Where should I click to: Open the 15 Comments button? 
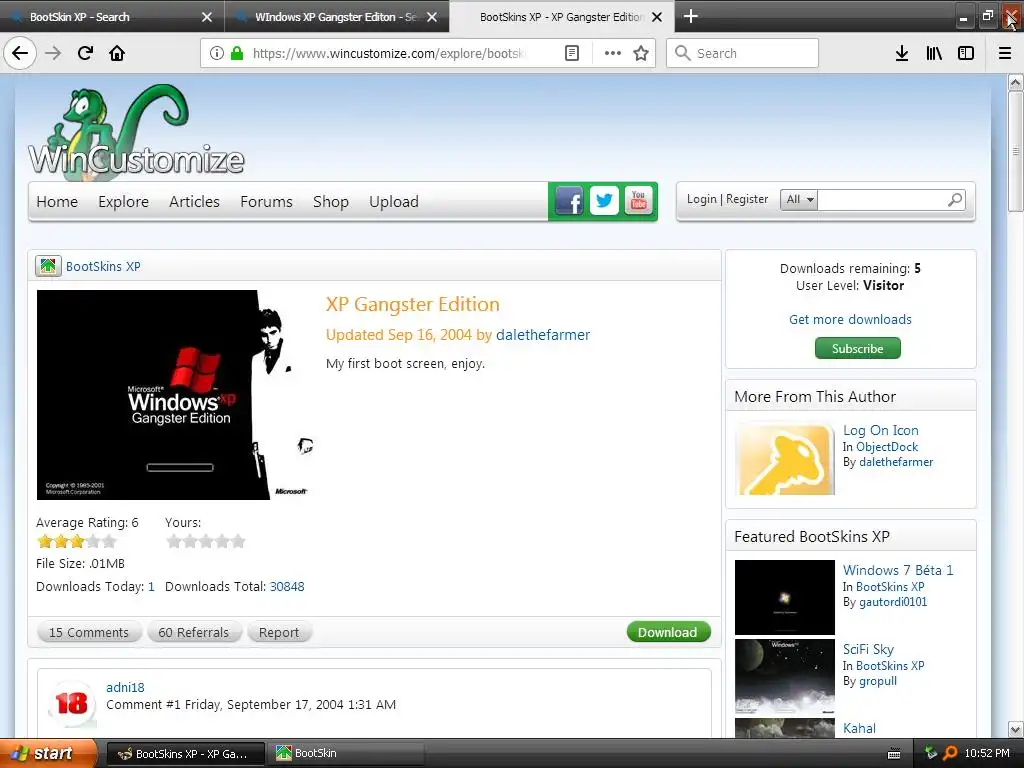pos(88,632)
